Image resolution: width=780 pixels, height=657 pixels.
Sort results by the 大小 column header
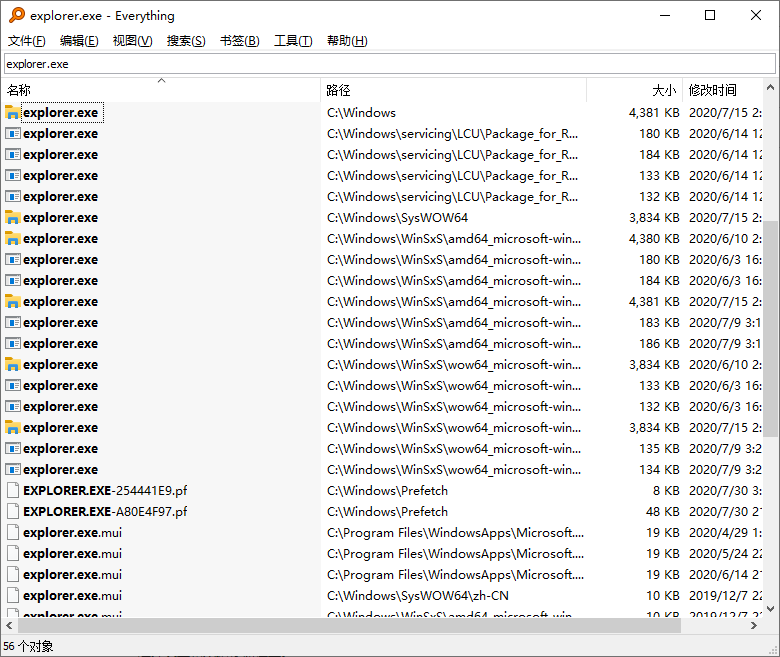[634, 90]
